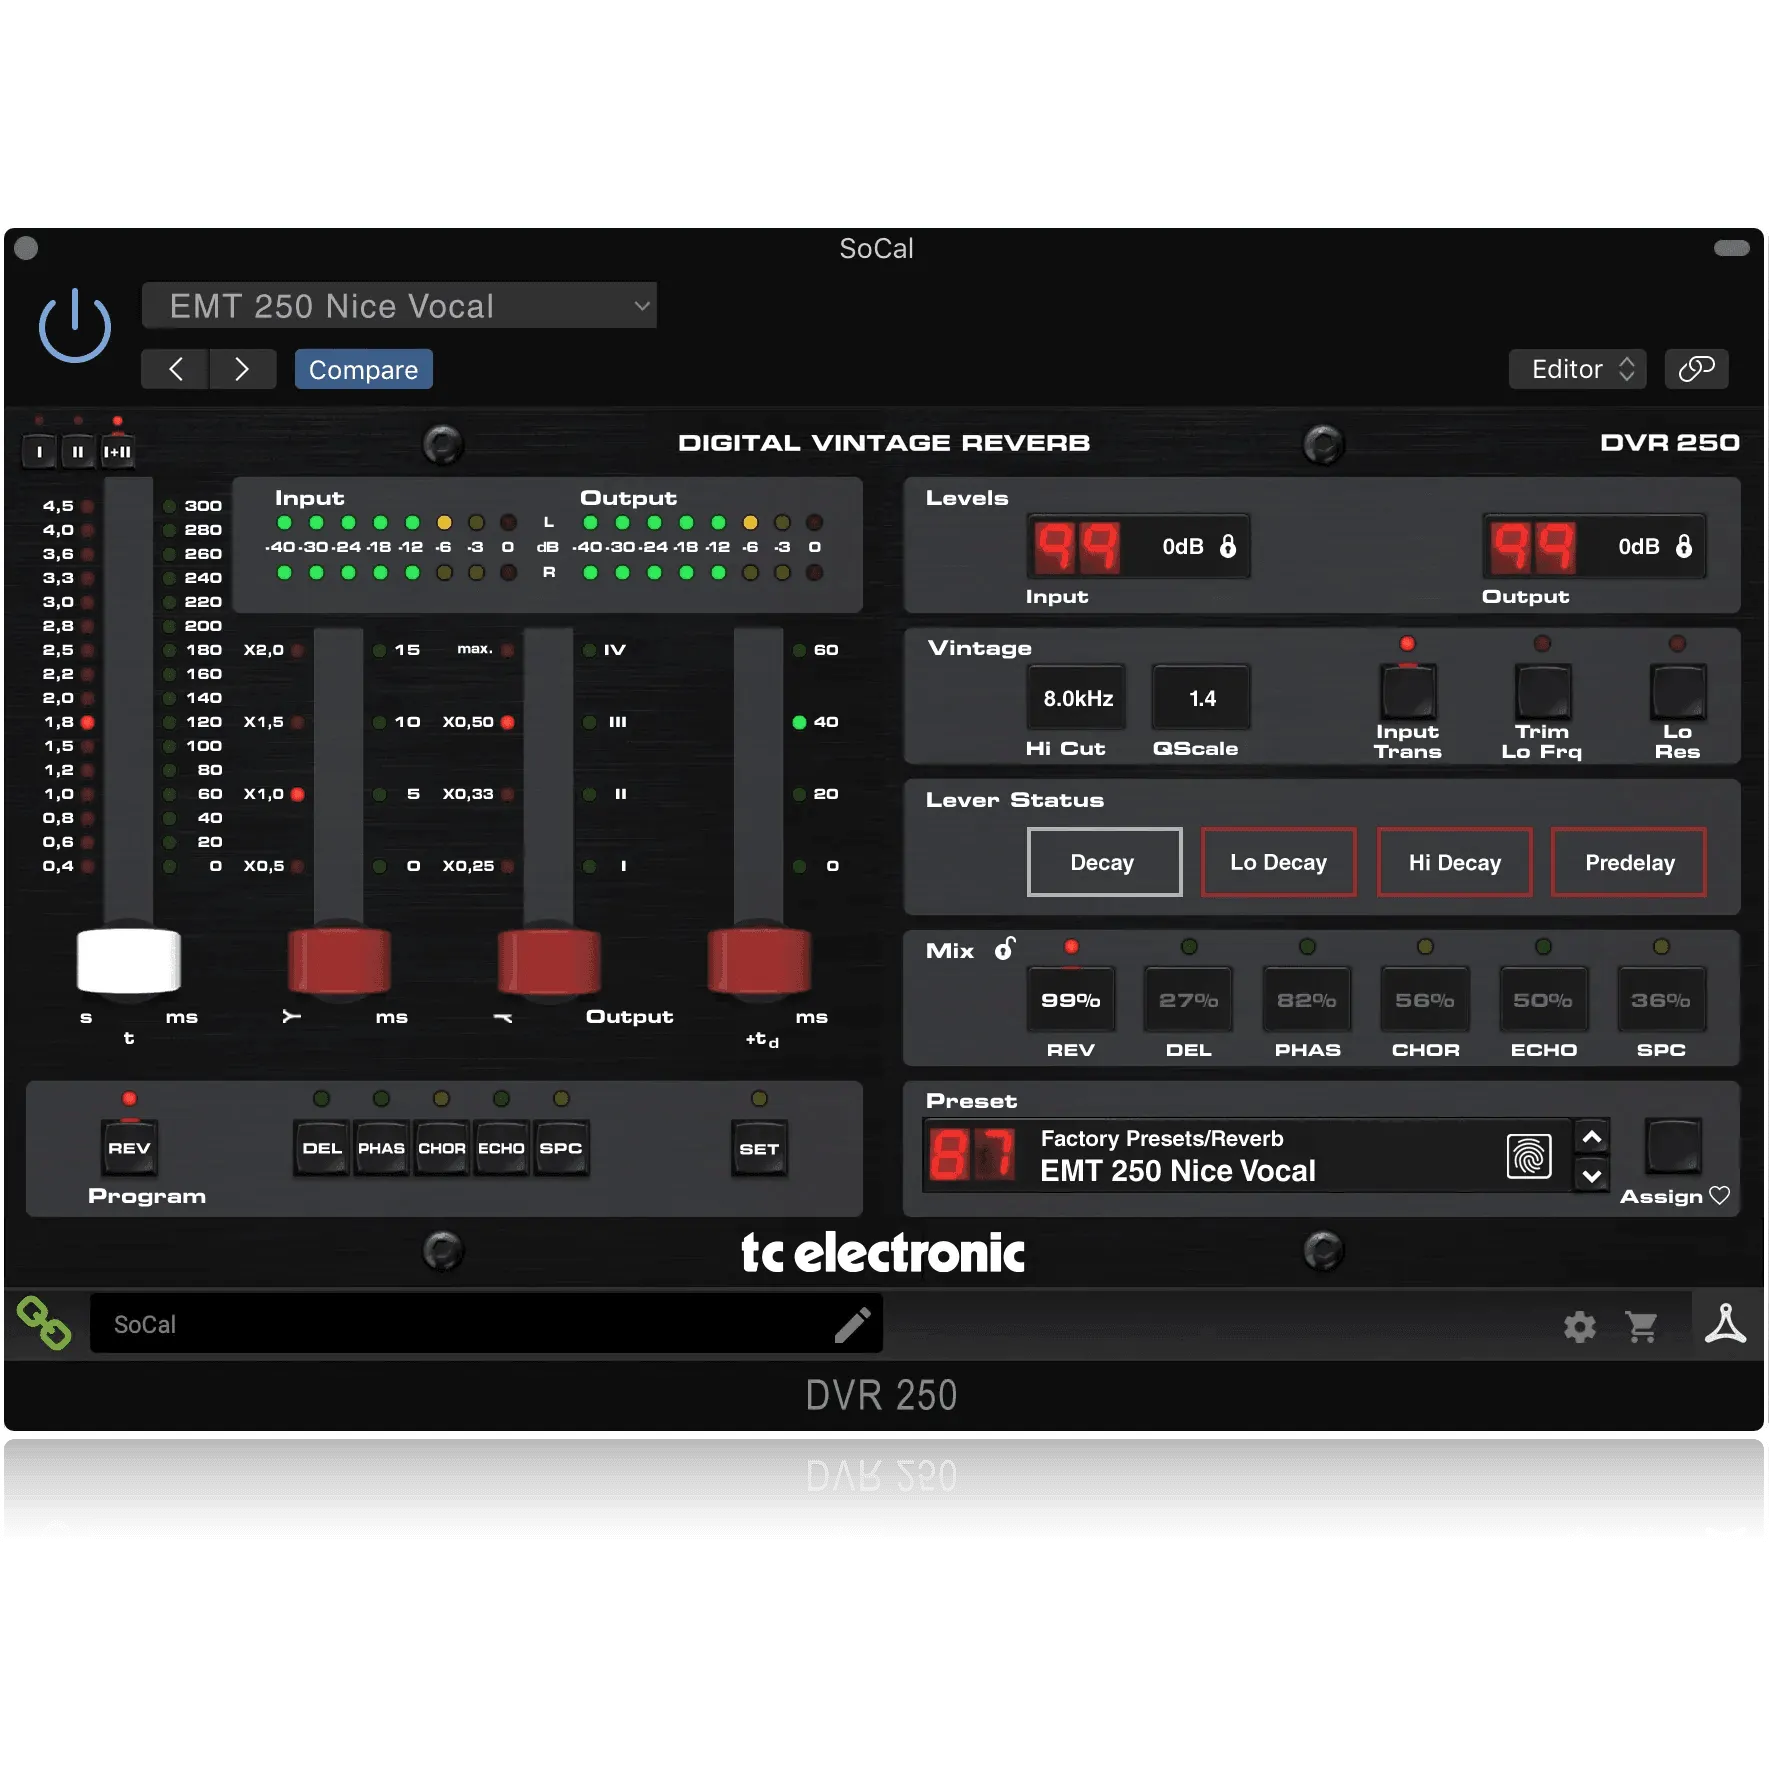Select the Decay lever status tab
The width and height of the screenshot is (1769, 1769).
pos(1104,862)
